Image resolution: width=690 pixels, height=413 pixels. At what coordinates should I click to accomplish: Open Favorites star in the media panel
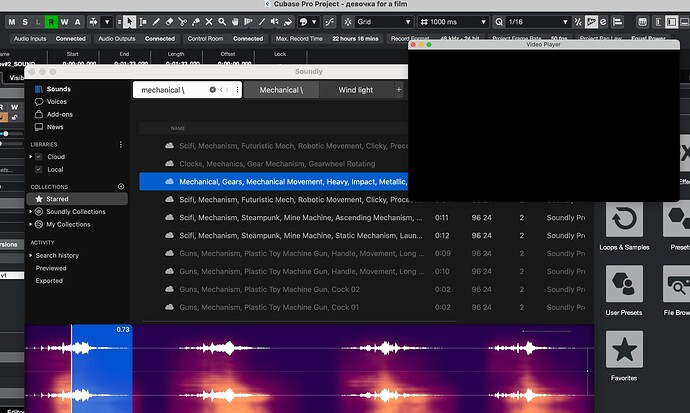point(624,349)
